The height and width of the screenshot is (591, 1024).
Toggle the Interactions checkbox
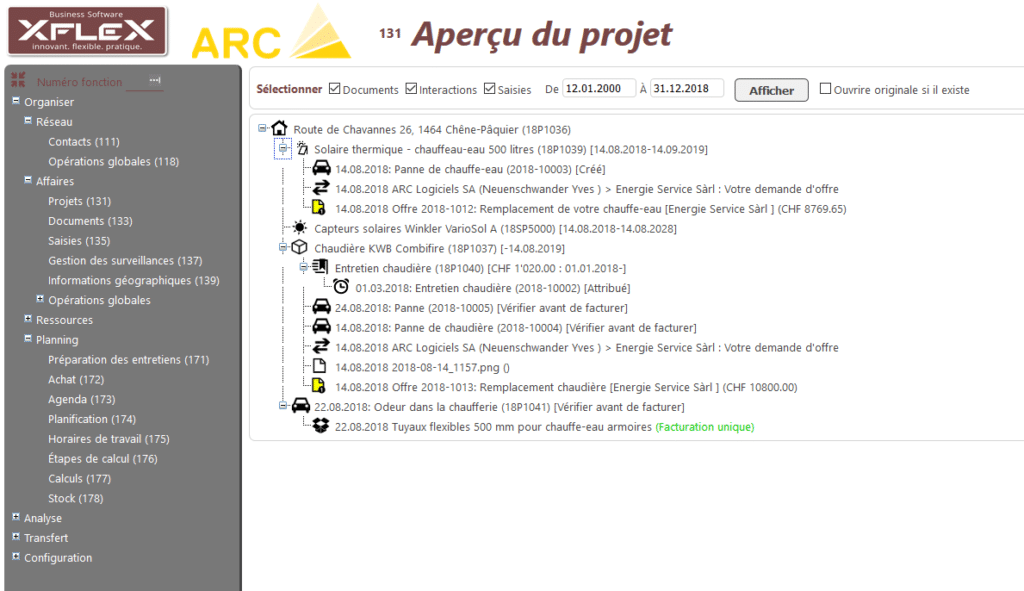pos(411,88)
